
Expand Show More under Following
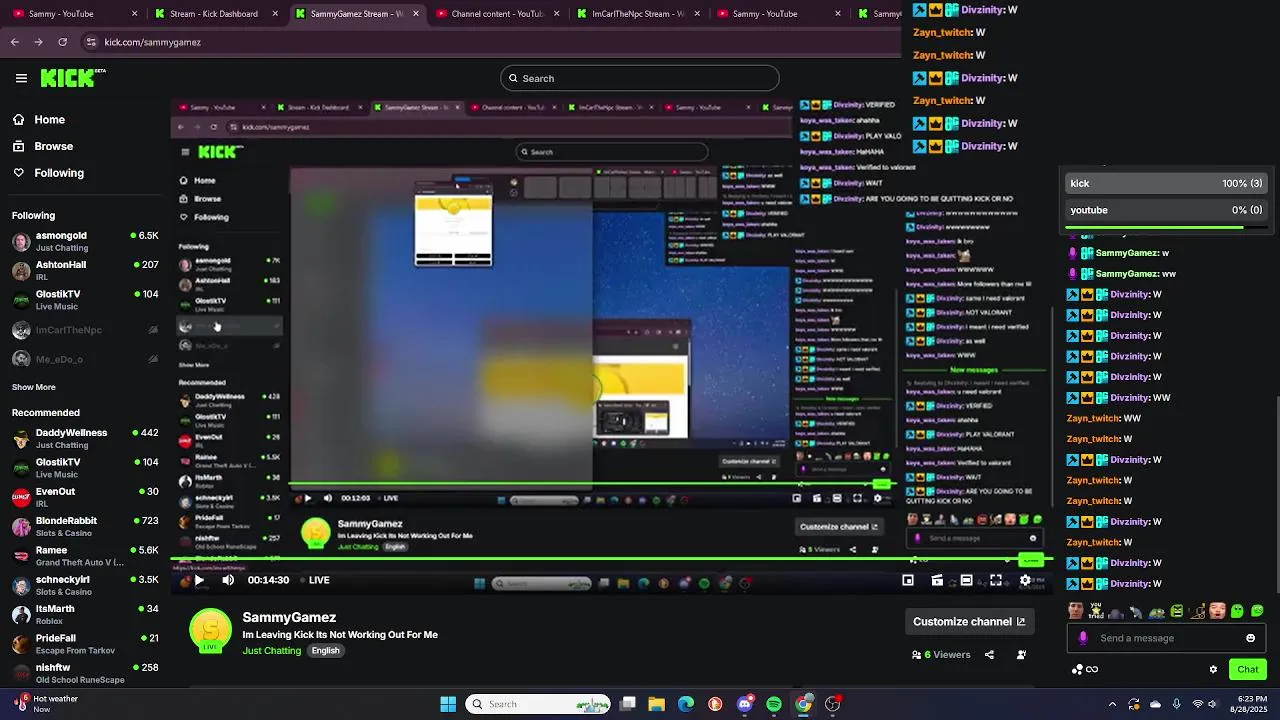pyautogui.click(x=34, y=387)
